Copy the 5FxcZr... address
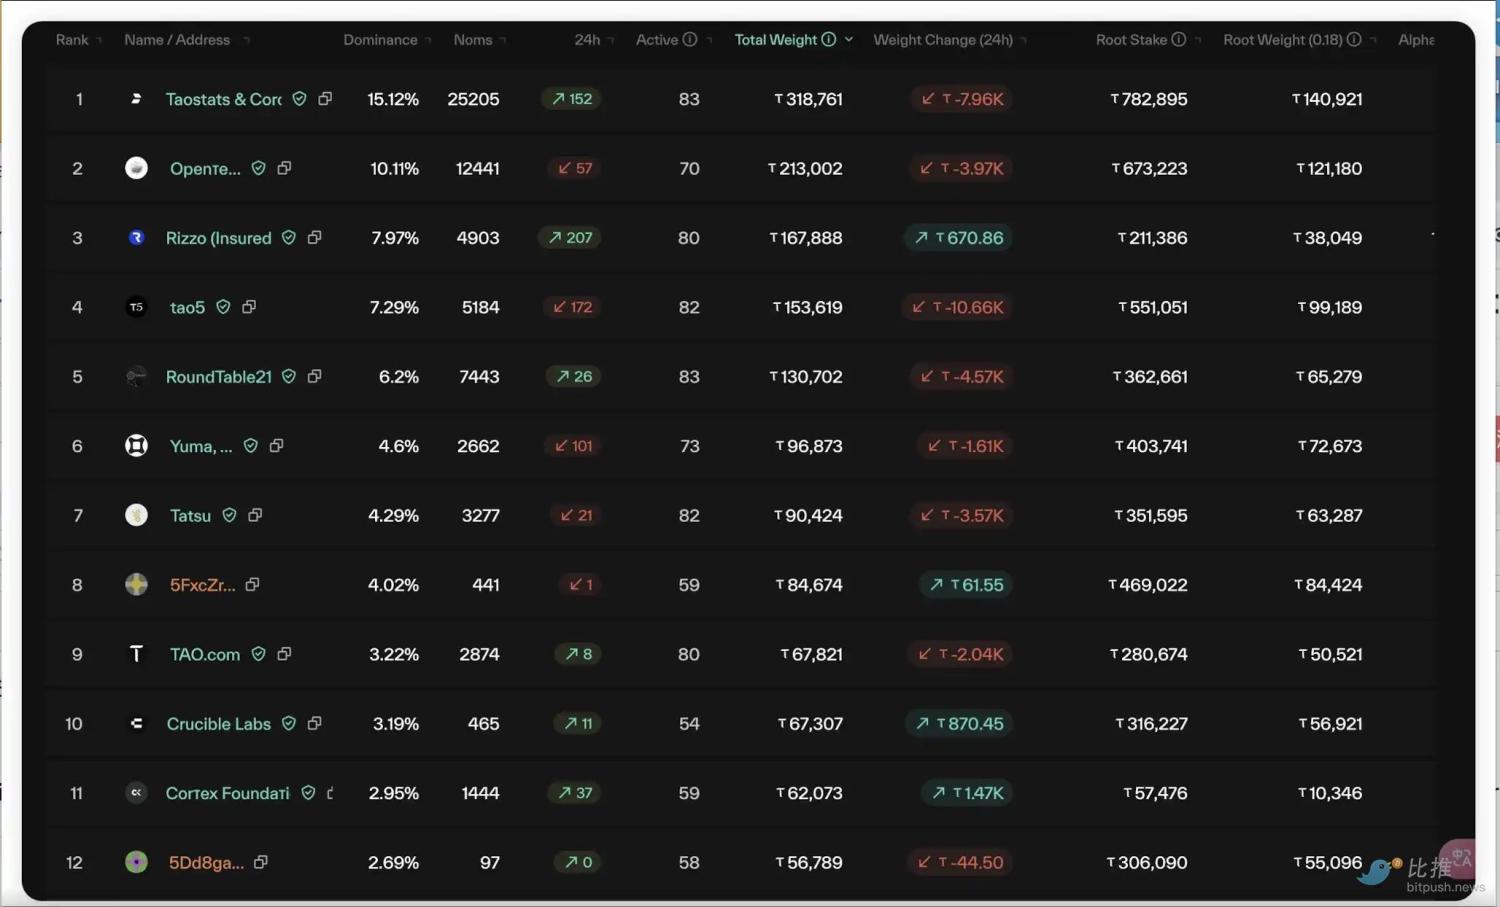This screenshot has width=1500, height=907. click(253, 584)
